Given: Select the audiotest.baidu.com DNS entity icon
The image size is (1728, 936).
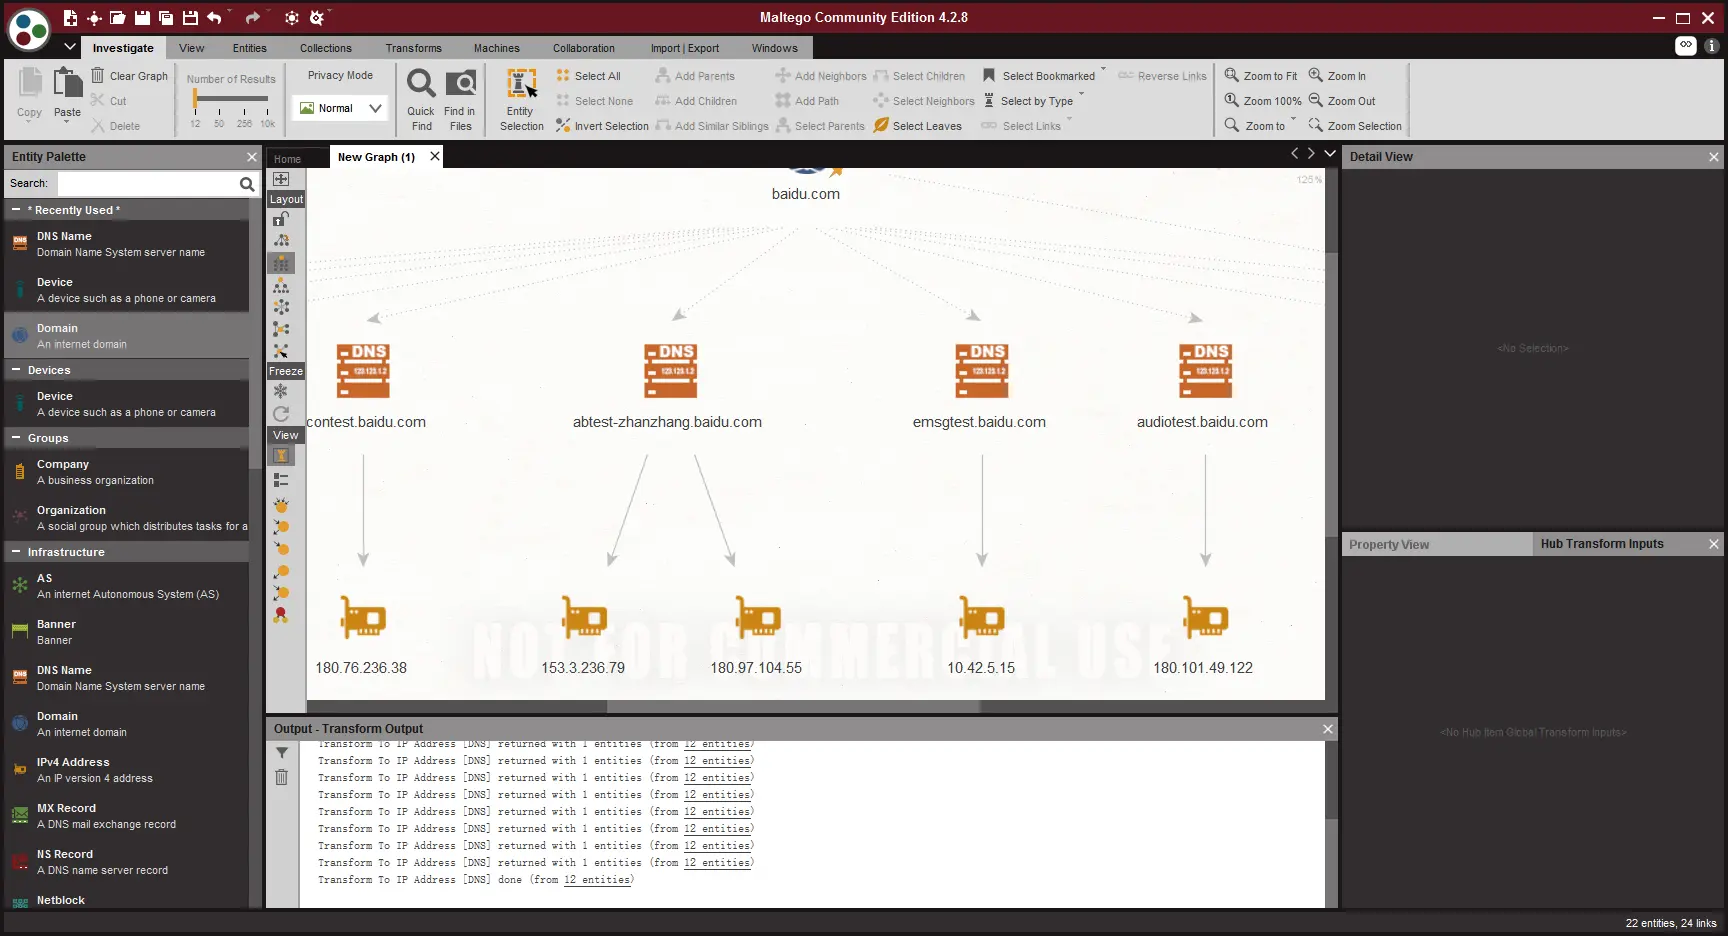Looking at the screenshot, I should (x=1205, y=371).
